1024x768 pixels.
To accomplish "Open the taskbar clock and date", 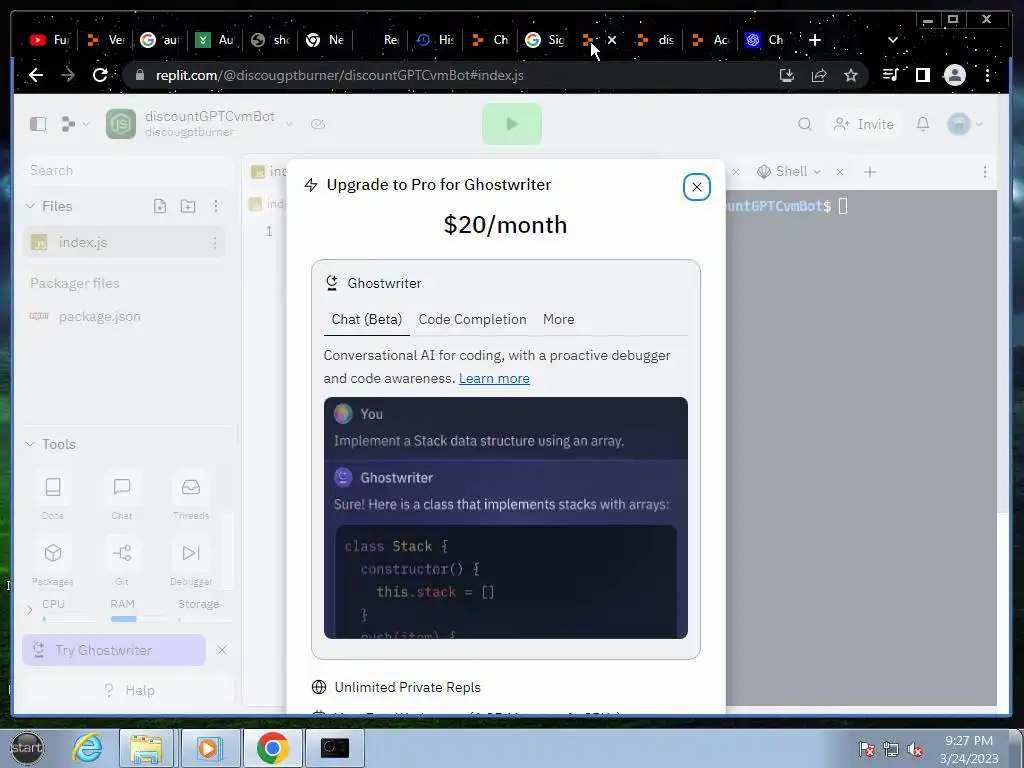I will pos(969,749).
